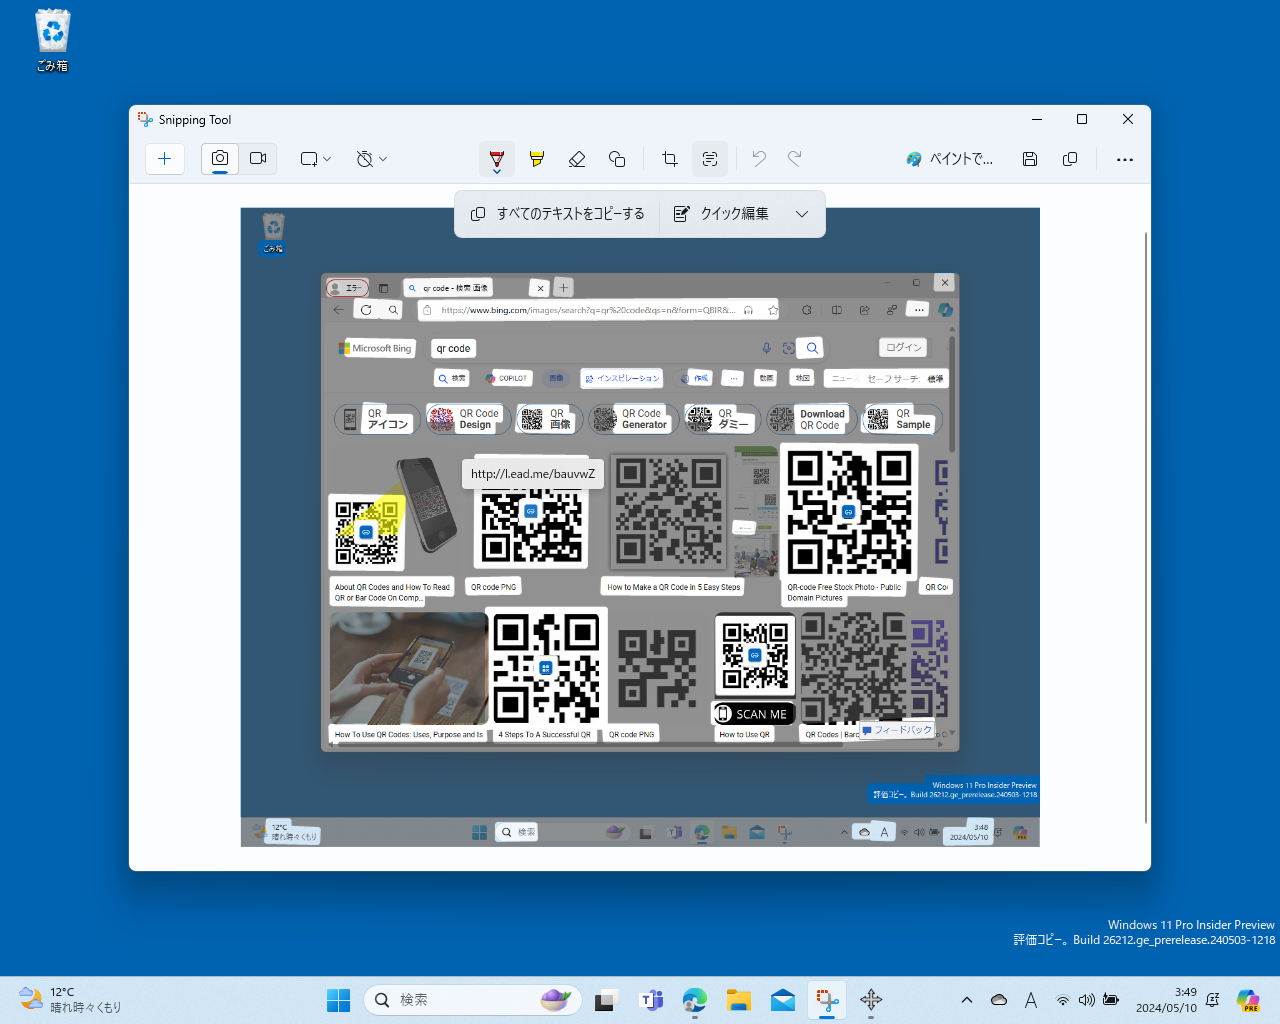Click the IME input mode A indicator
Screen dimensions: 1280x1024
tap(1031, 1000)
